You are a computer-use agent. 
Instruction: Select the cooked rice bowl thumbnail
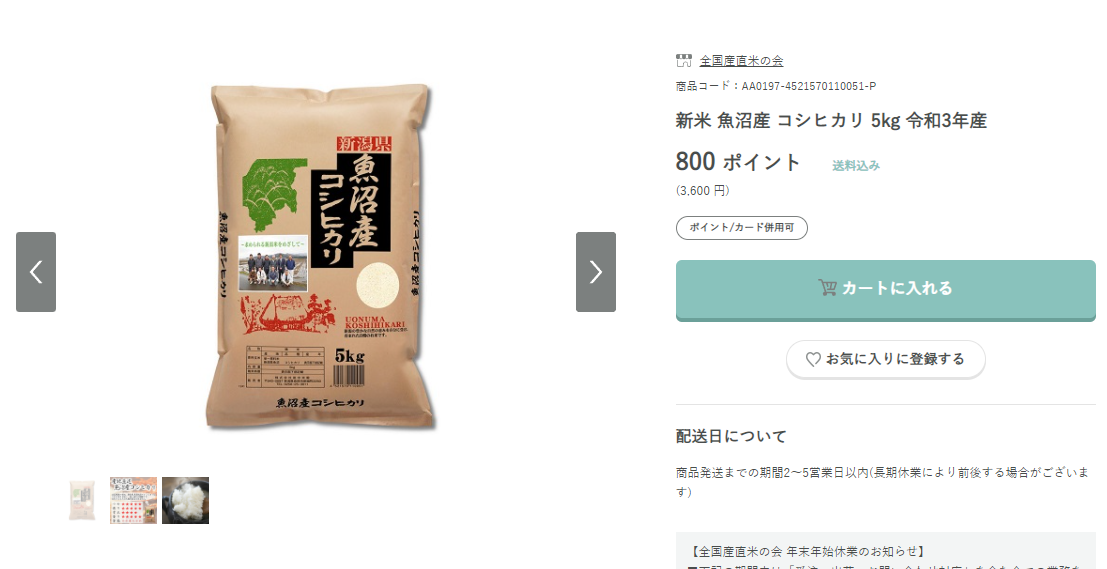coord(186,501)
